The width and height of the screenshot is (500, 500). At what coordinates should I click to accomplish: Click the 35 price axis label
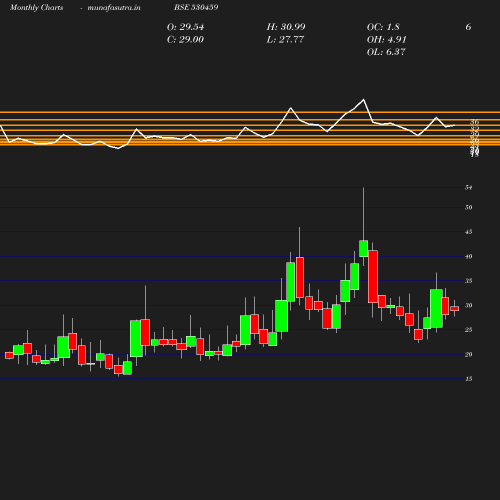pyautogui.click(x=469, y=281)
